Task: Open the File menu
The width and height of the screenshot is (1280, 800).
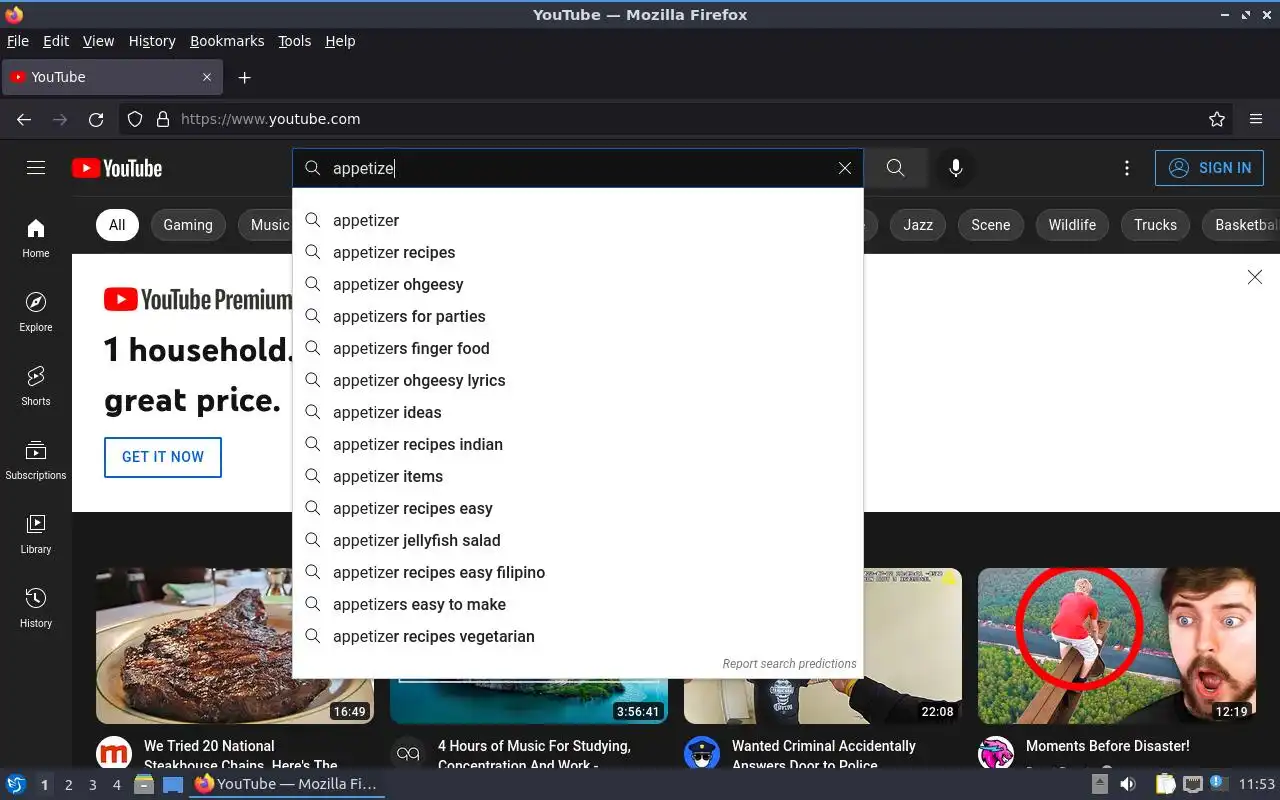Action: coord(17,41)
